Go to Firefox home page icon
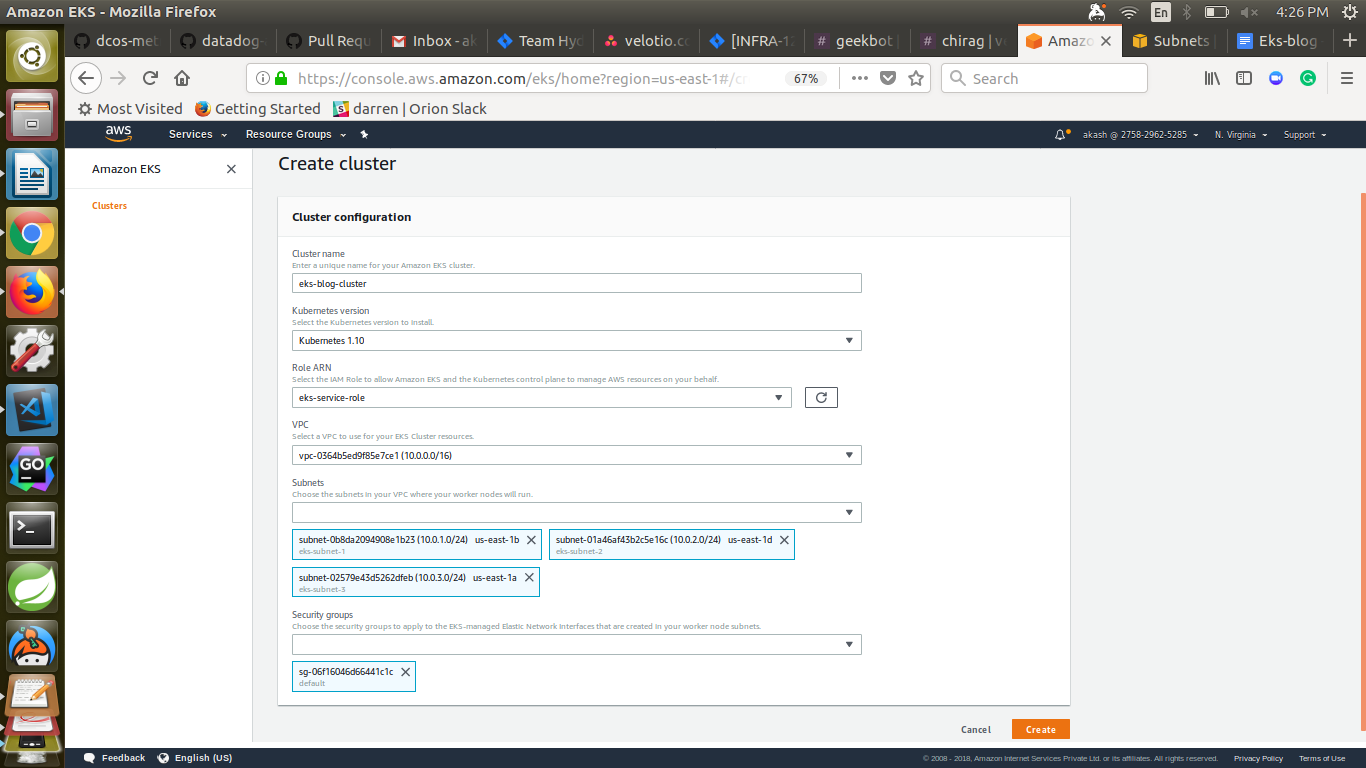Image resolution: width=1366 pixels, height=768 pixels. pyautogui.click(x=182, y=78)
